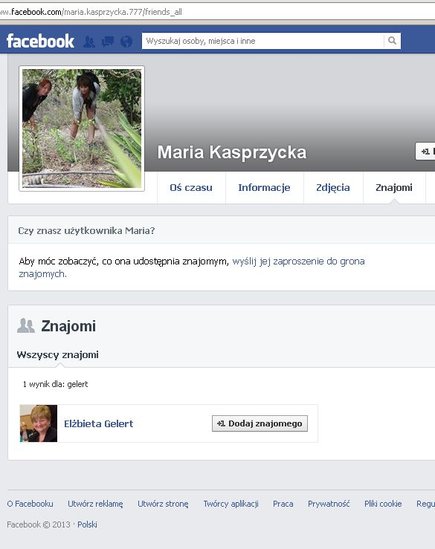Switch to Informacje tab
The image size is (435, 549).
pyautogui.click(x=264, y=188)
